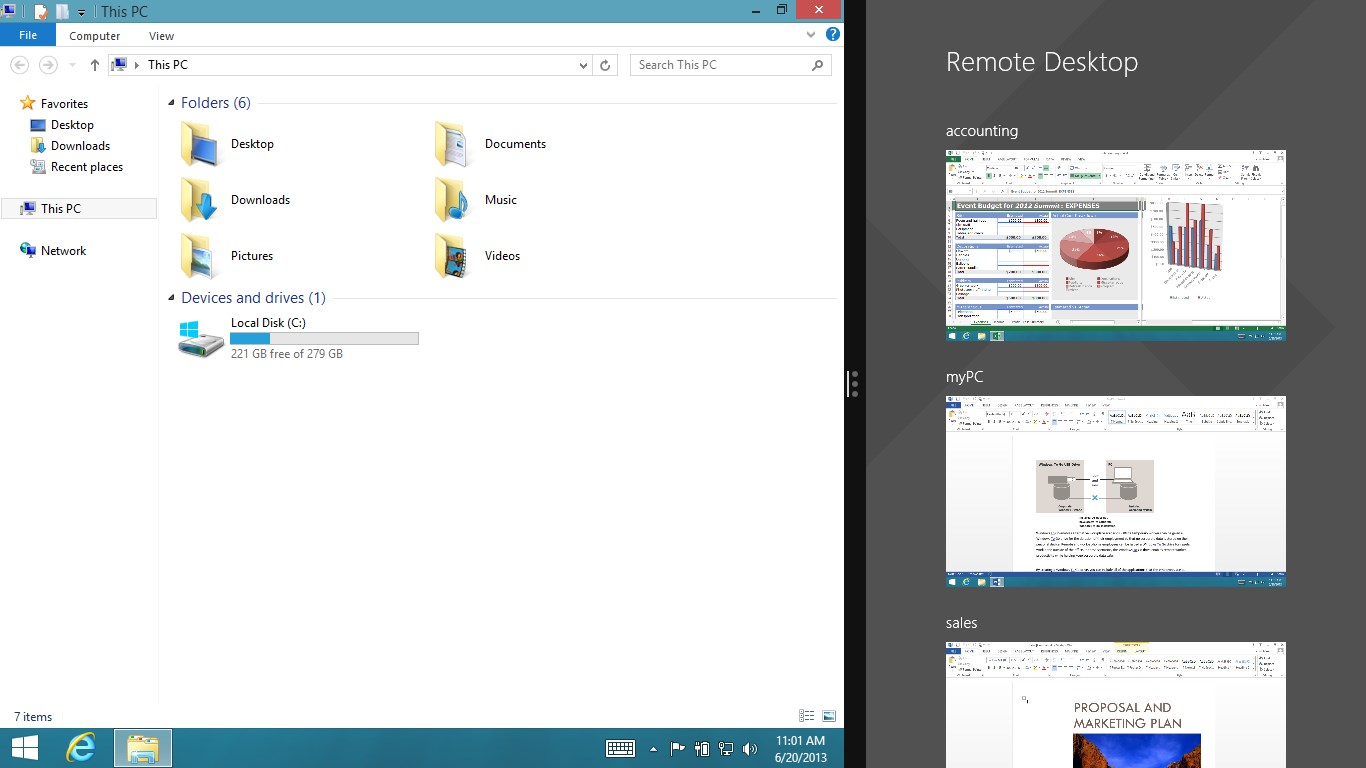Open the Downloads folder icon in main pane

coord(199,200)
